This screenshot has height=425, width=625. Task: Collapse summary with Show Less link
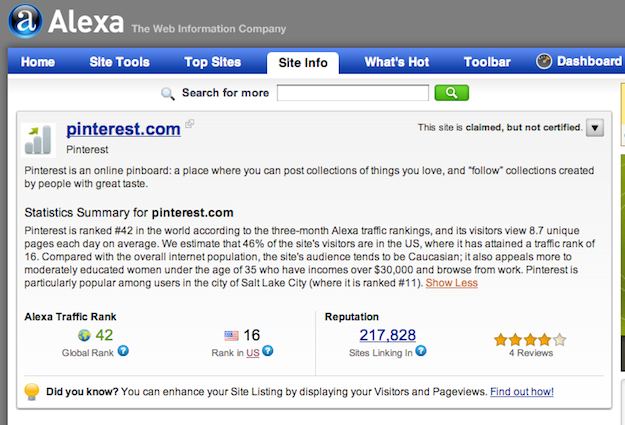(452, 283)
